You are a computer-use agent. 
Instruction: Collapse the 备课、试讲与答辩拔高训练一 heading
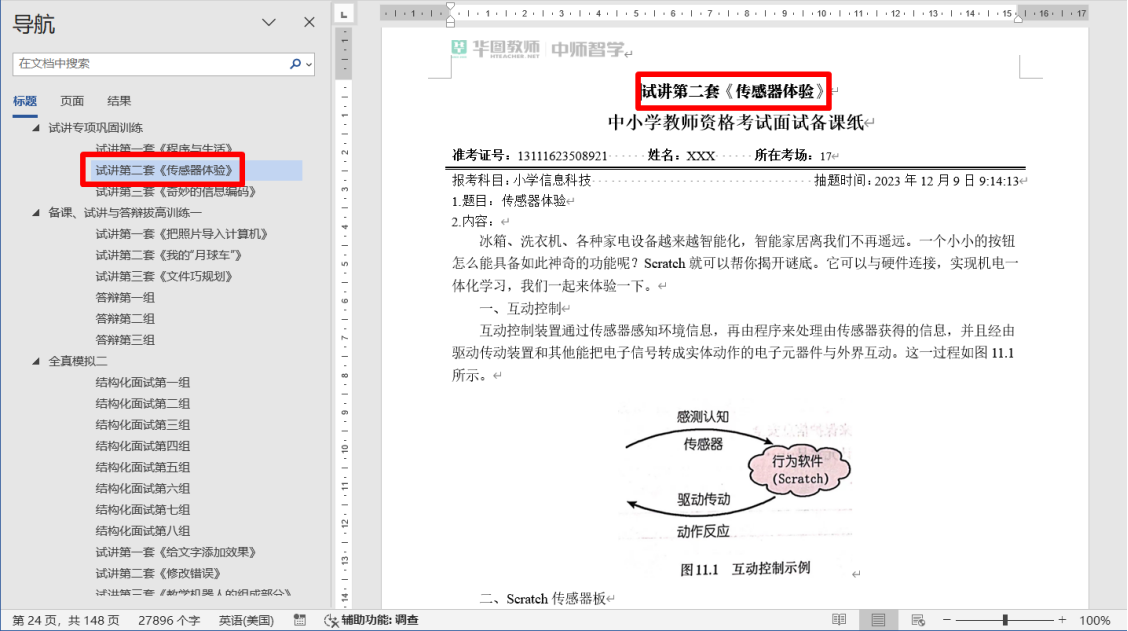click(37, 213)
